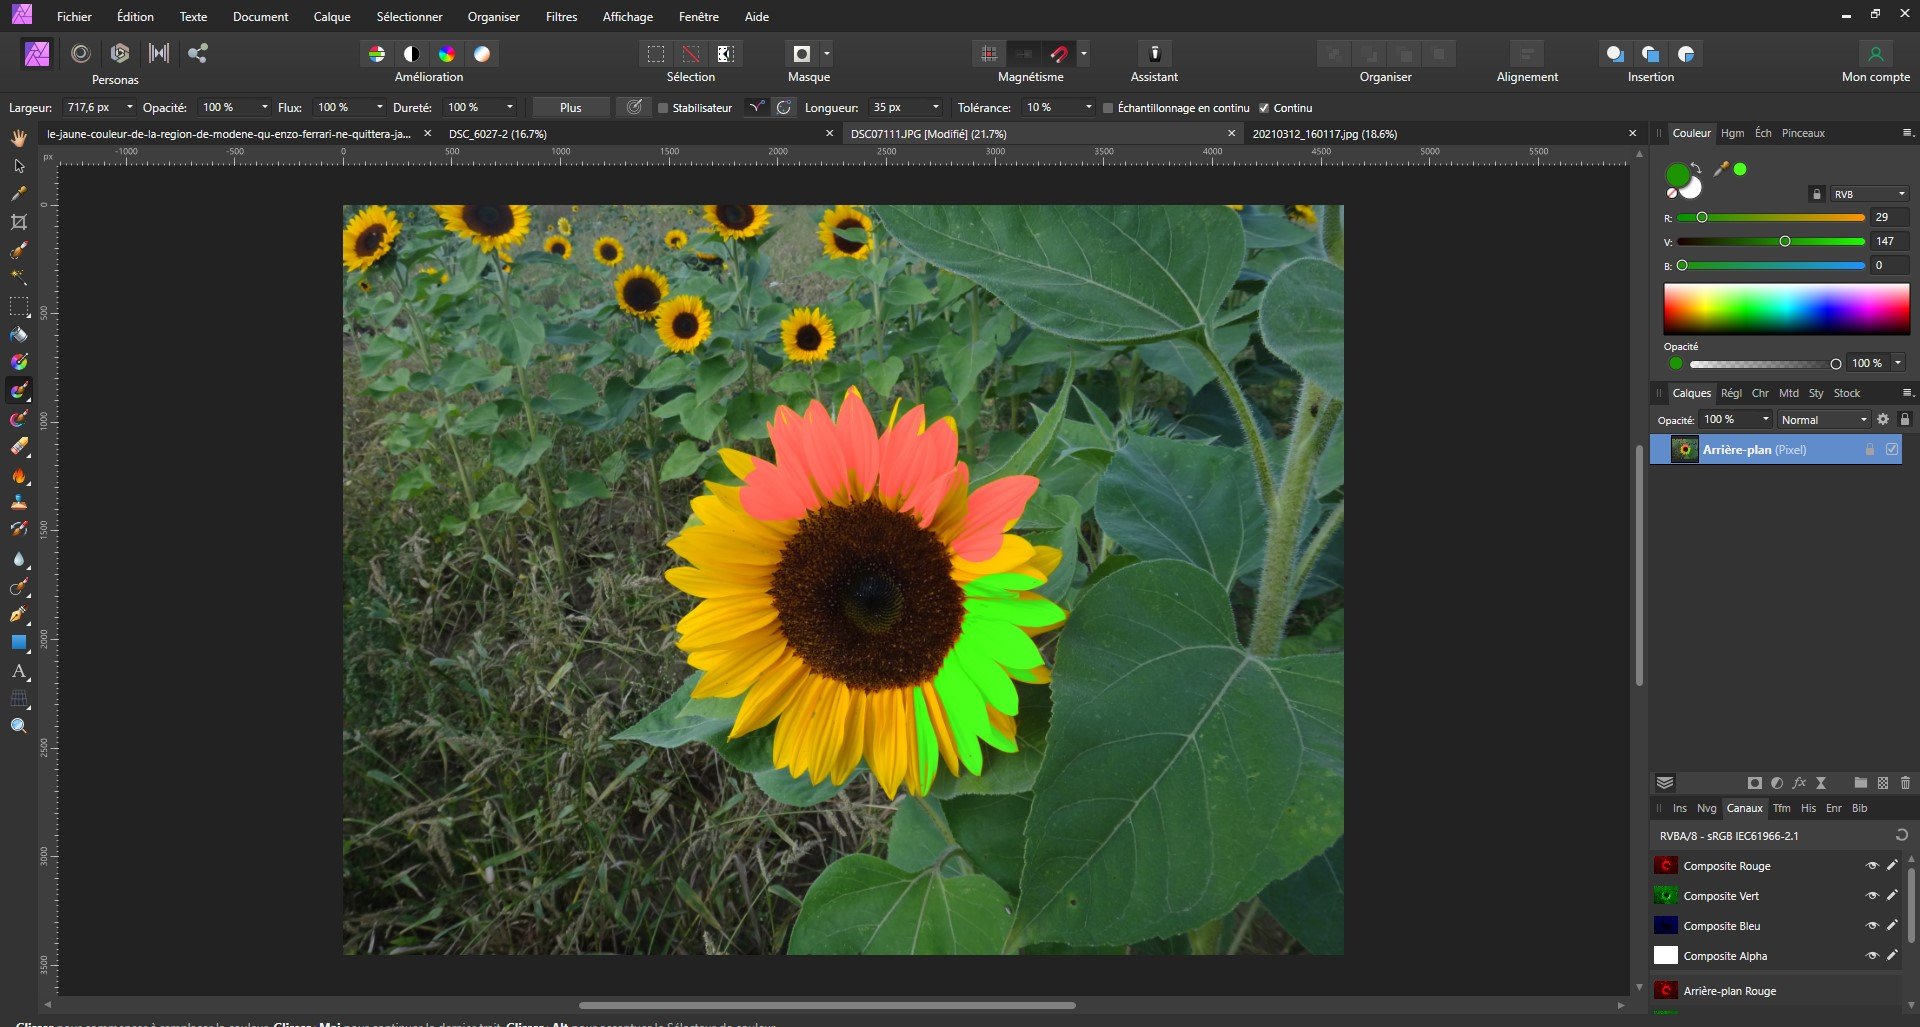Select the Move tool in the left toolbar
This screenshot has width=1920, height=1027.
[18, 167]
